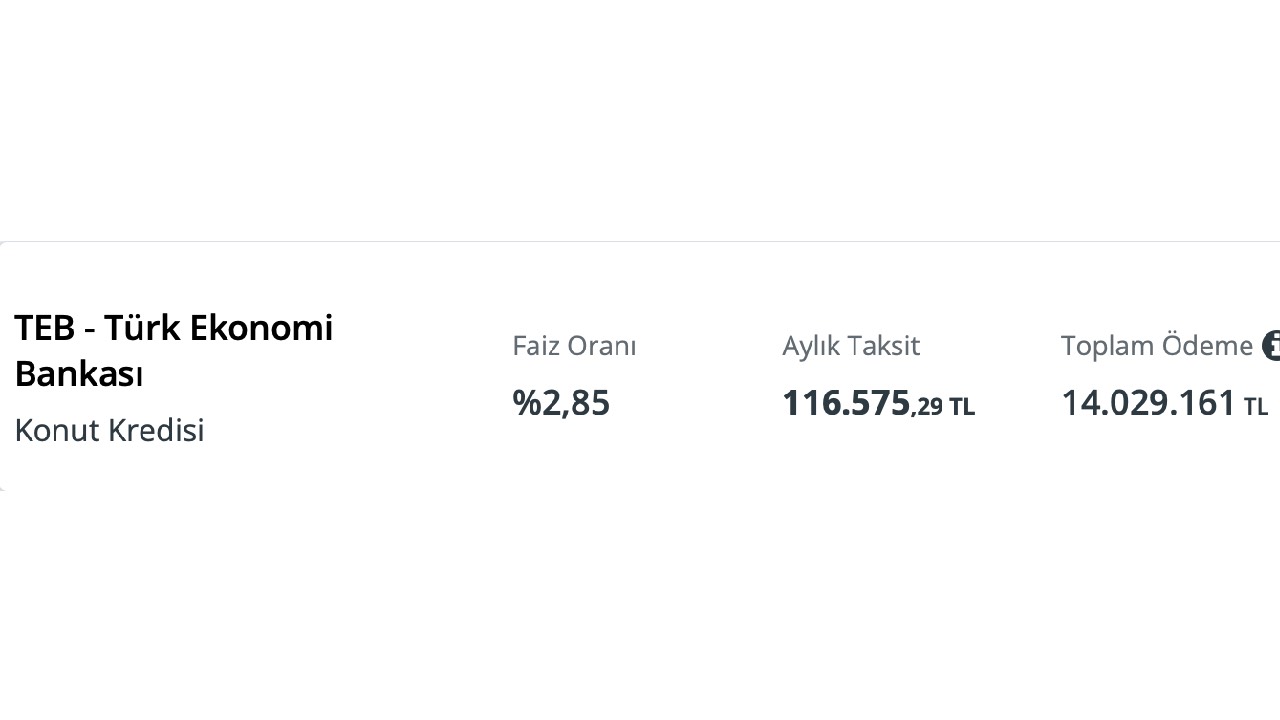Select the %2,85 interest rate value
Screen dimensions: 1280x720
tap(561, 403)
